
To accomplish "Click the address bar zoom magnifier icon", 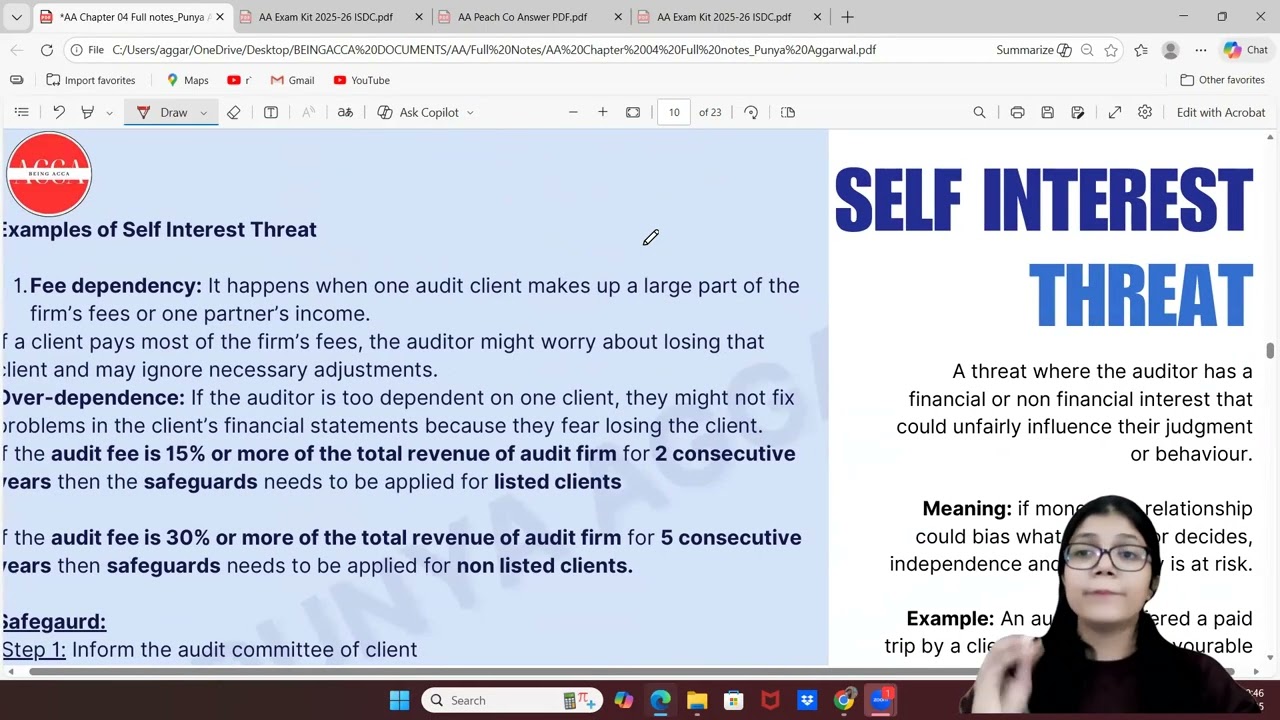I will pyautogui.click(x=1087, y=50).
